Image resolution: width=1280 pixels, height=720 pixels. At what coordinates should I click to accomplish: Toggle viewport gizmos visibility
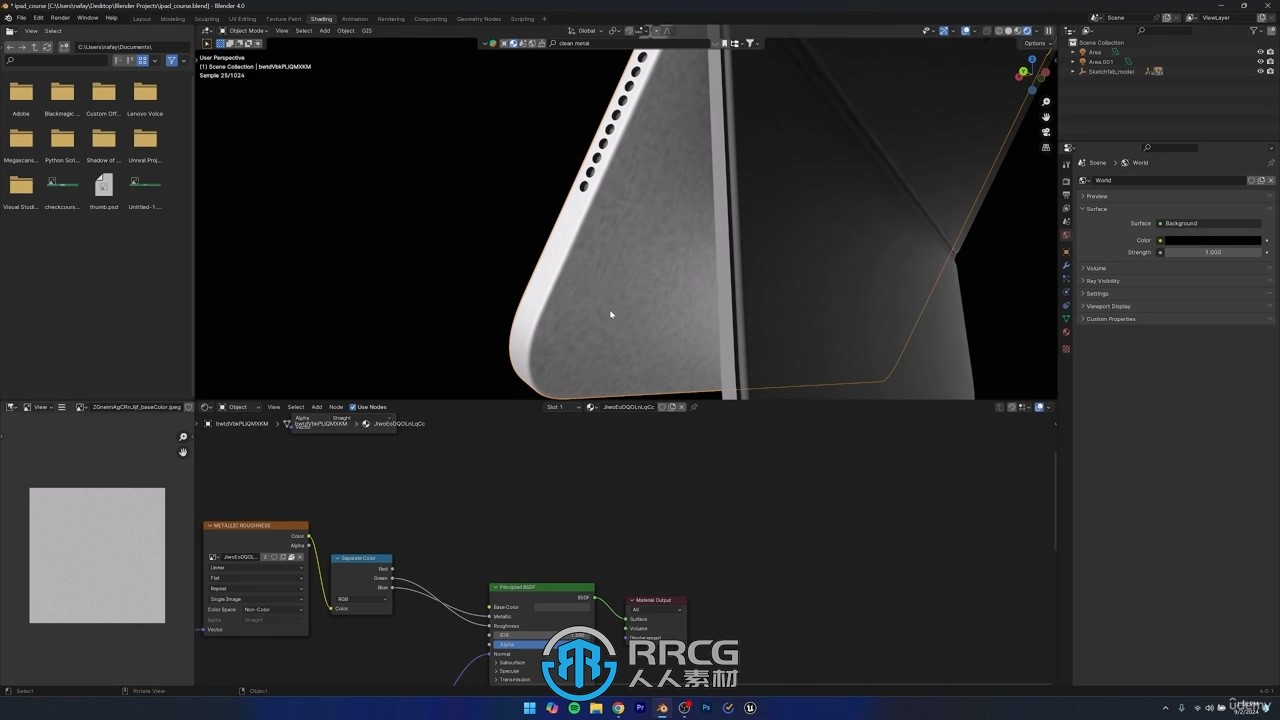[x=943, y=31]
